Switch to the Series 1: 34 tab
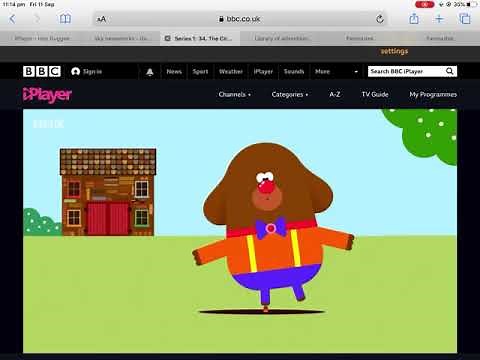The width and height of the screenshot is (480, 360). pyautogui.click(x=200, y=38)
